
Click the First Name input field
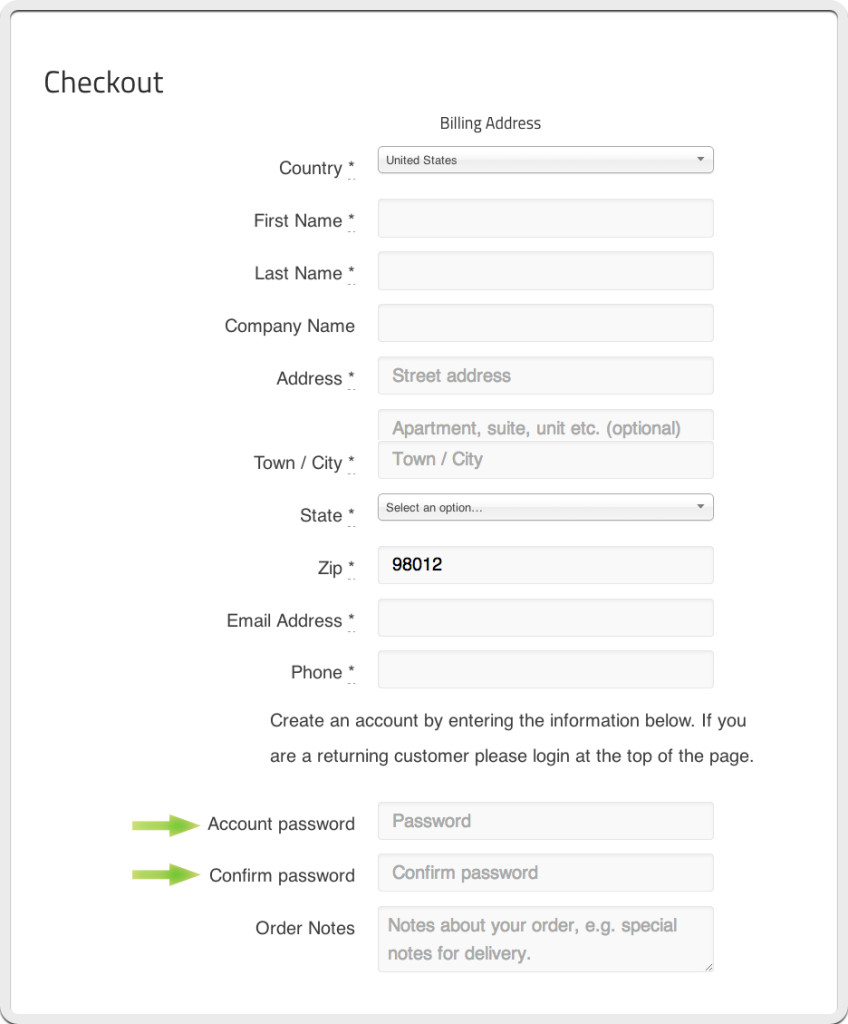pos(546,218)
